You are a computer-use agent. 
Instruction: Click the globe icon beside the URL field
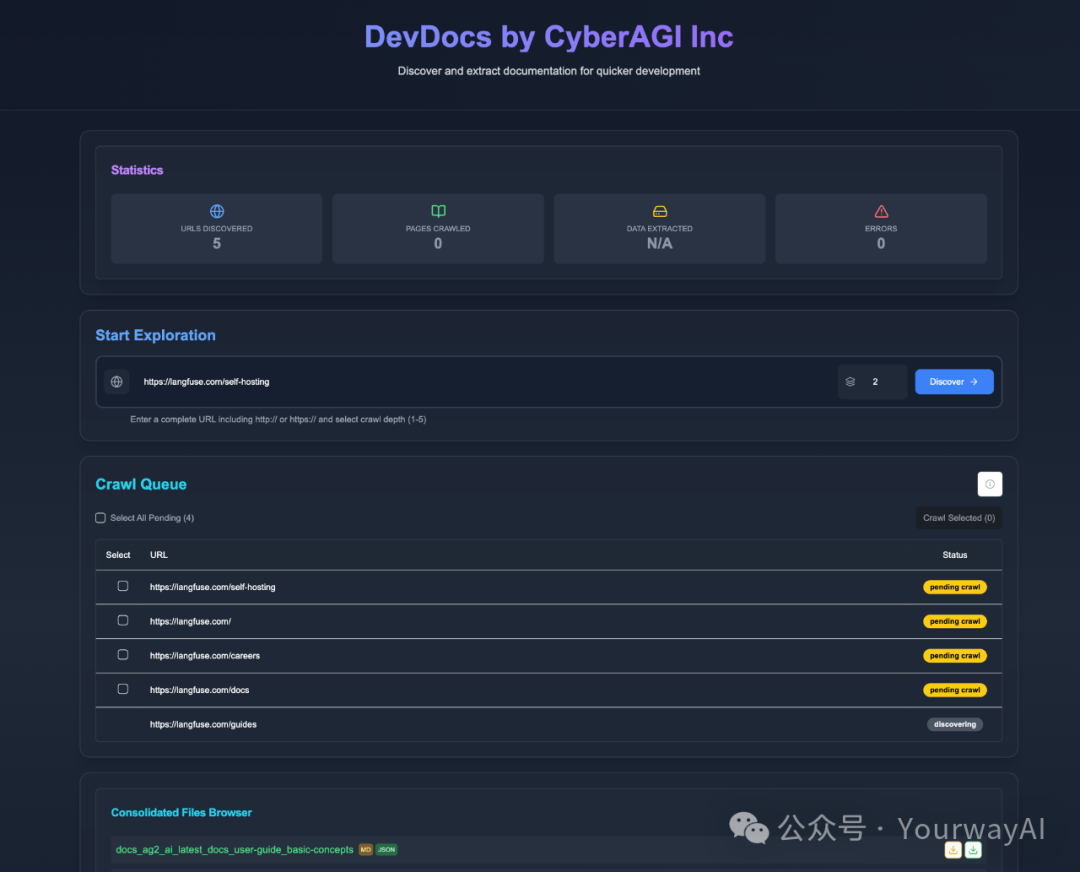[x=116, y=382]
